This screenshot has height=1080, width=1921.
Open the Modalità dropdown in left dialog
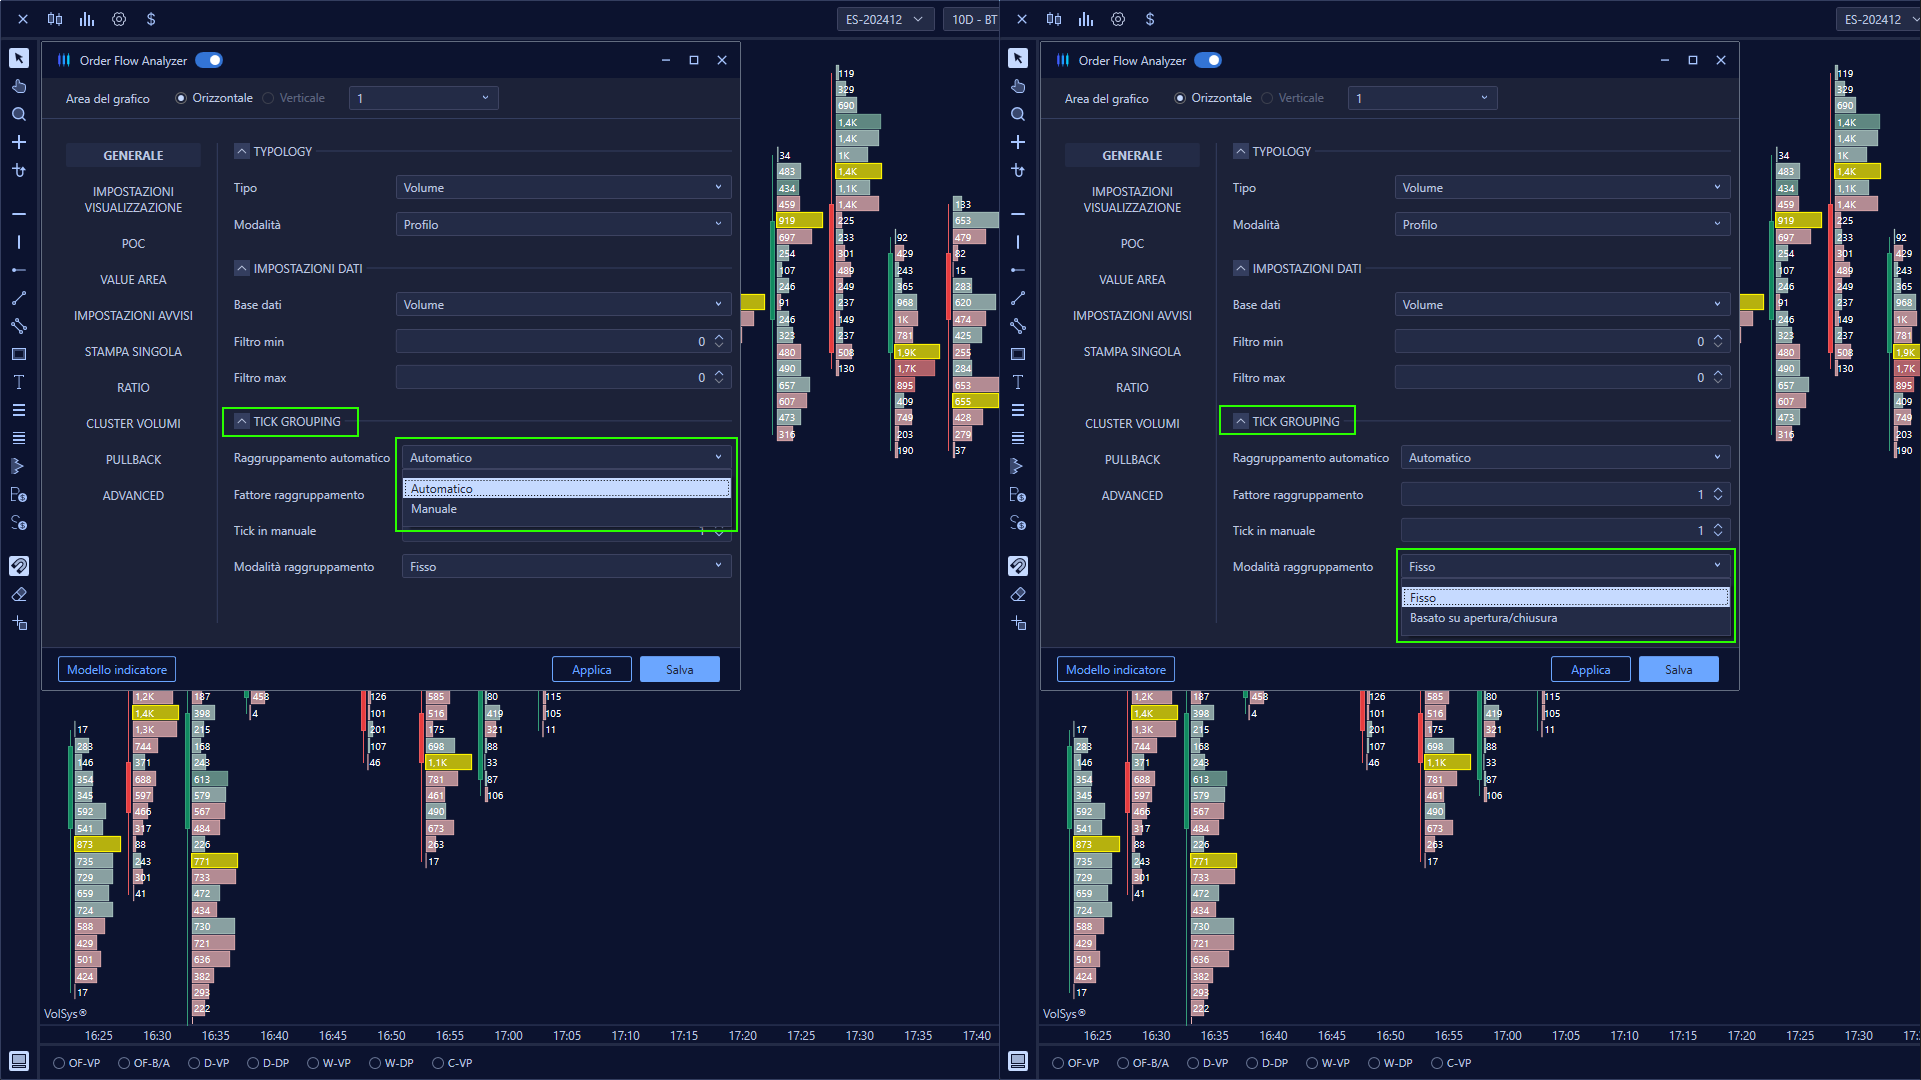[x=564, y=225]
